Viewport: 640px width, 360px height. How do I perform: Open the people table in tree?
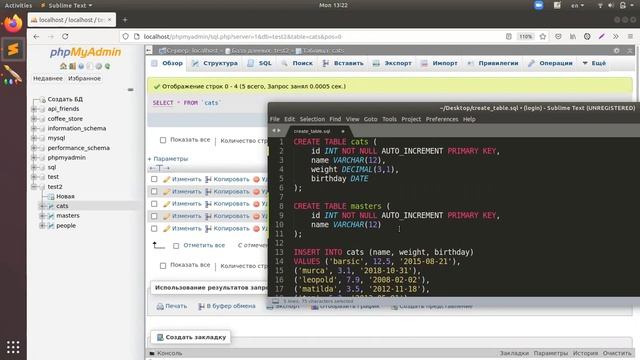pyautogui.click(x=66, y=225)
